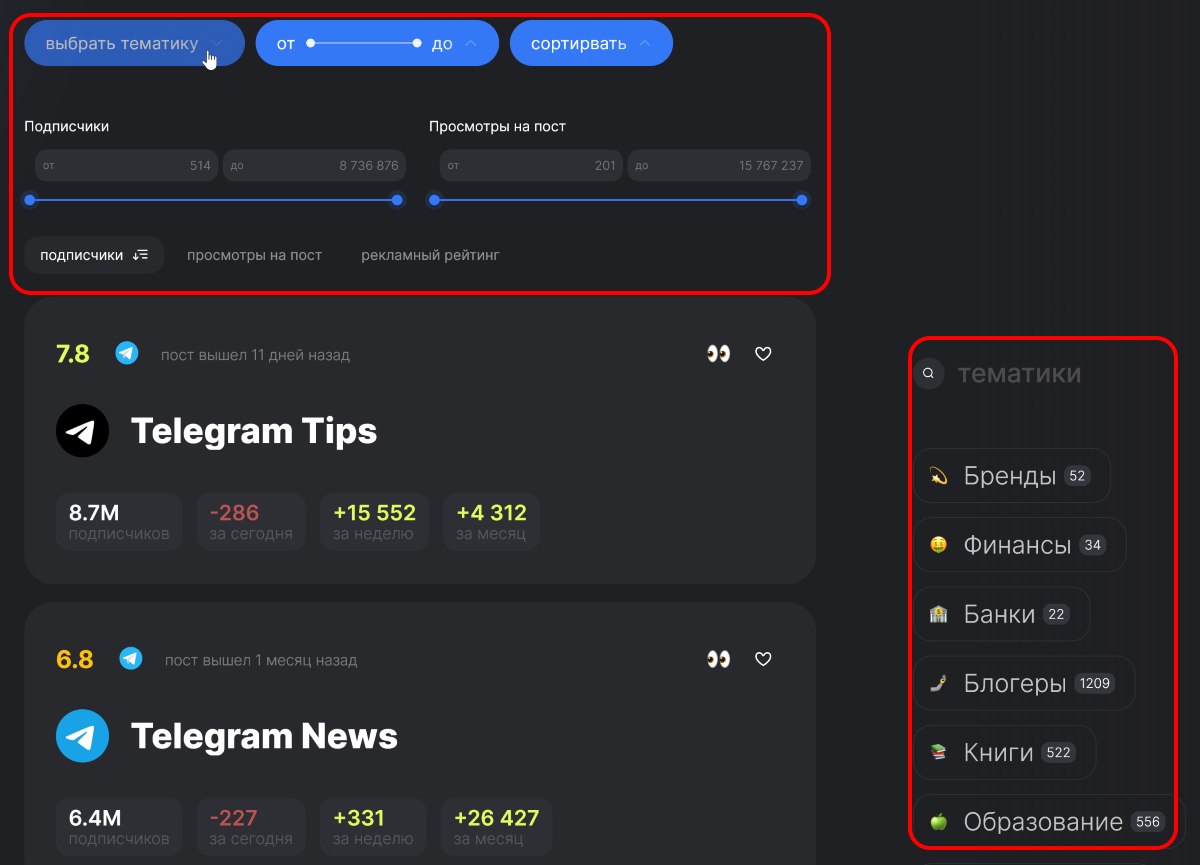Click the '8.7M подписчиков' stat
The width and height of the screenshot is (1200, 865).
point(119,522)
